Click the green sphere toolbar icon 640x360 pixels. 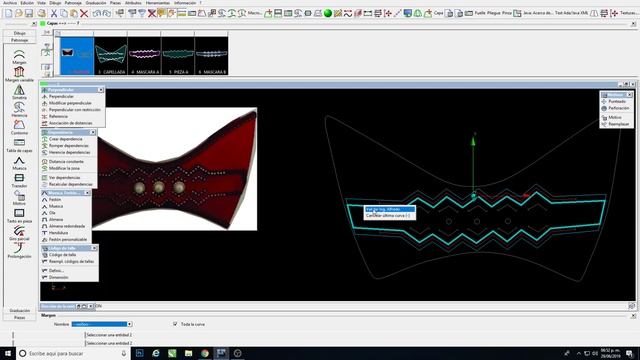point(328,13)
